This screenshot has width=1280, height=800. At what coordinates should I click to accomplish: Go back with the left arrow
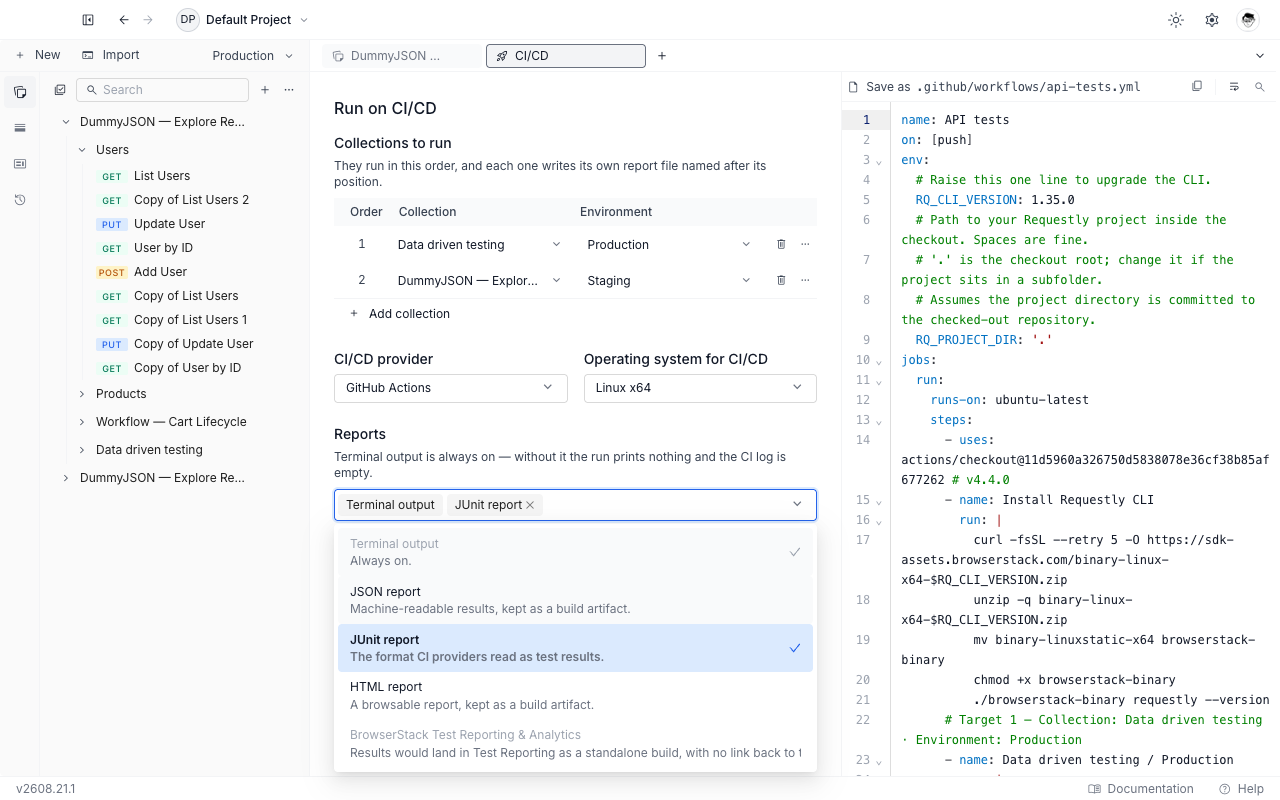point(124,20)
